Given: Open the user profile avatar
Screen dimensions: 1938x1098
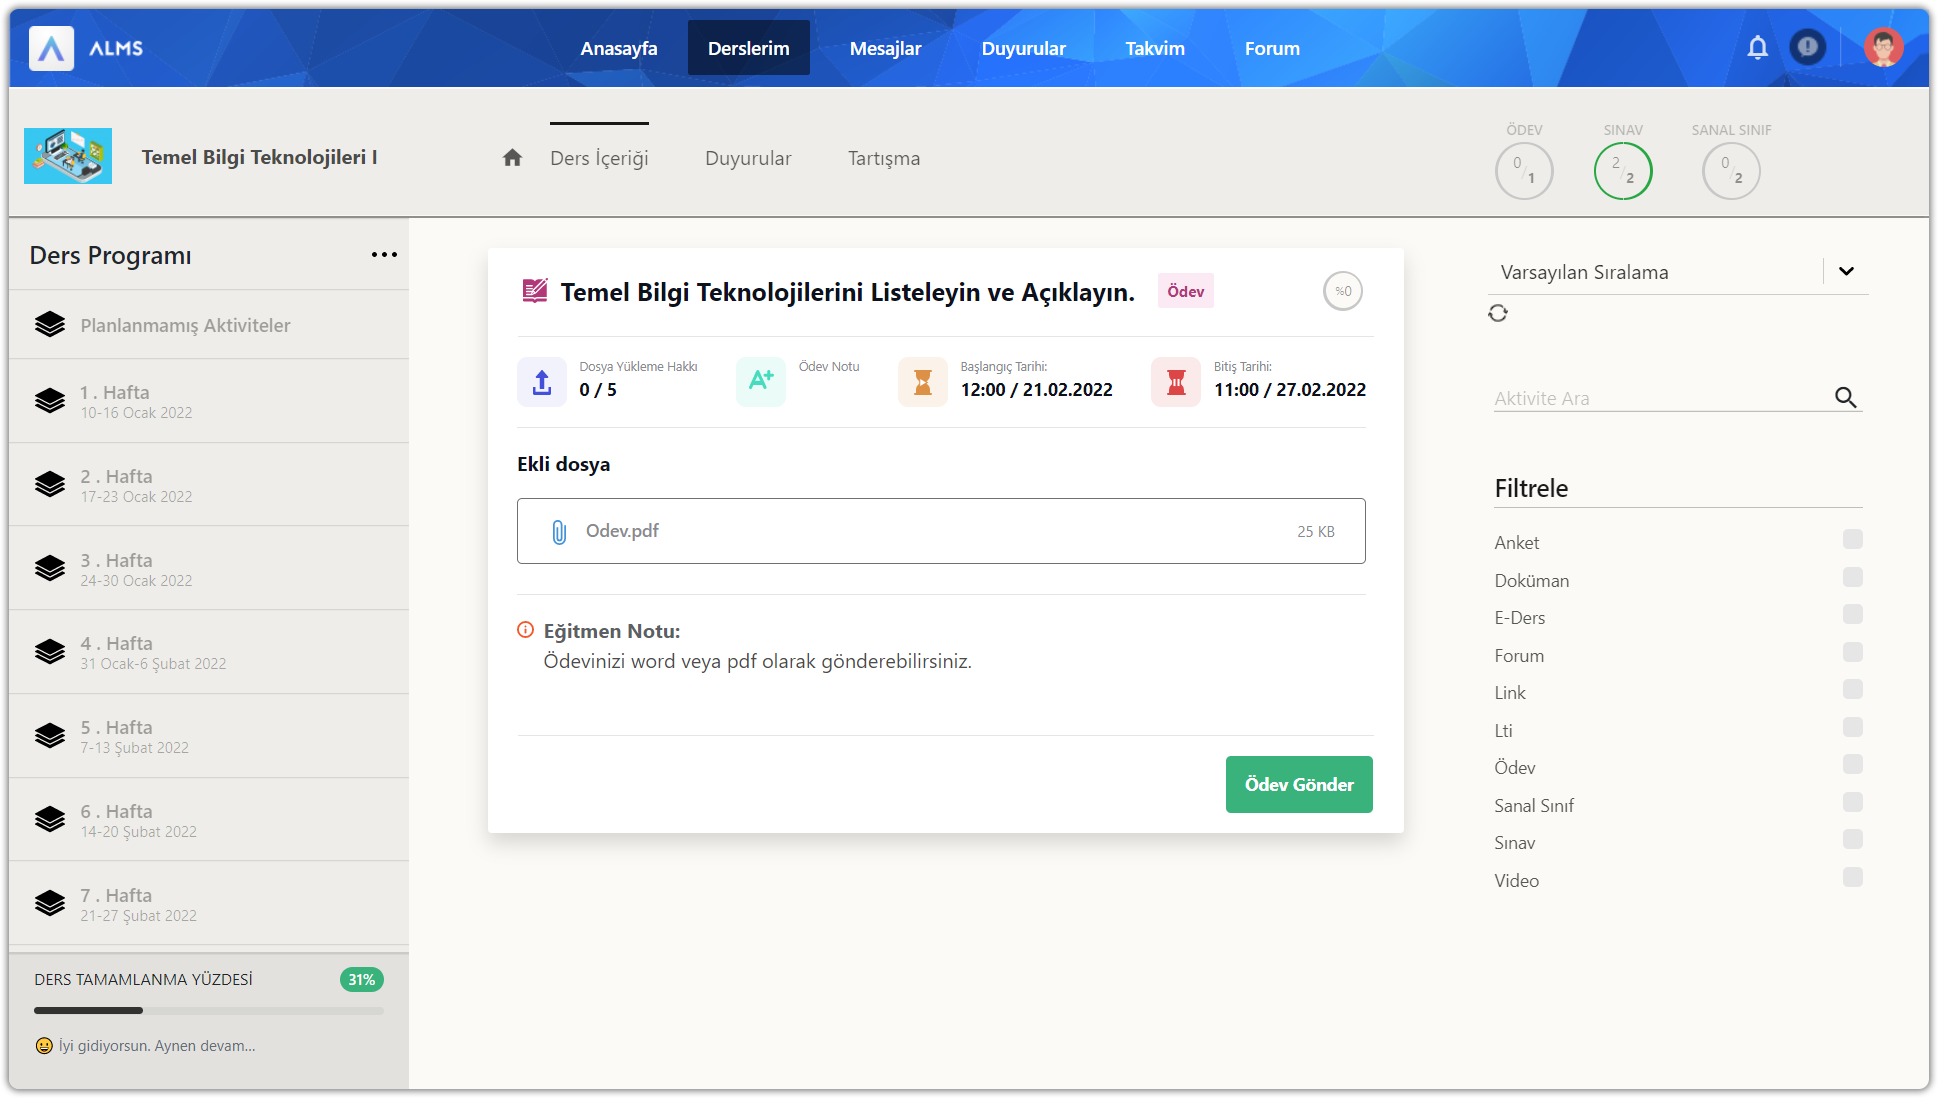Looking at the screenshot, I should click(x=1883, y=47).
